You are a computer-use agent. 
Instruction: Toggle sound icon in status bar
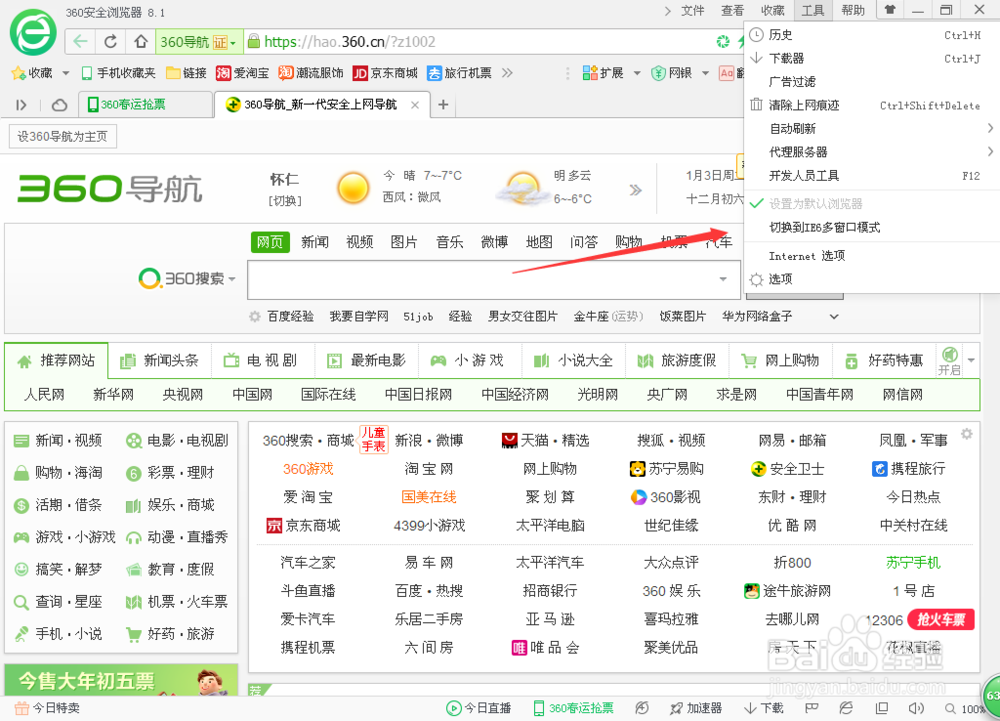pos(916,708)
